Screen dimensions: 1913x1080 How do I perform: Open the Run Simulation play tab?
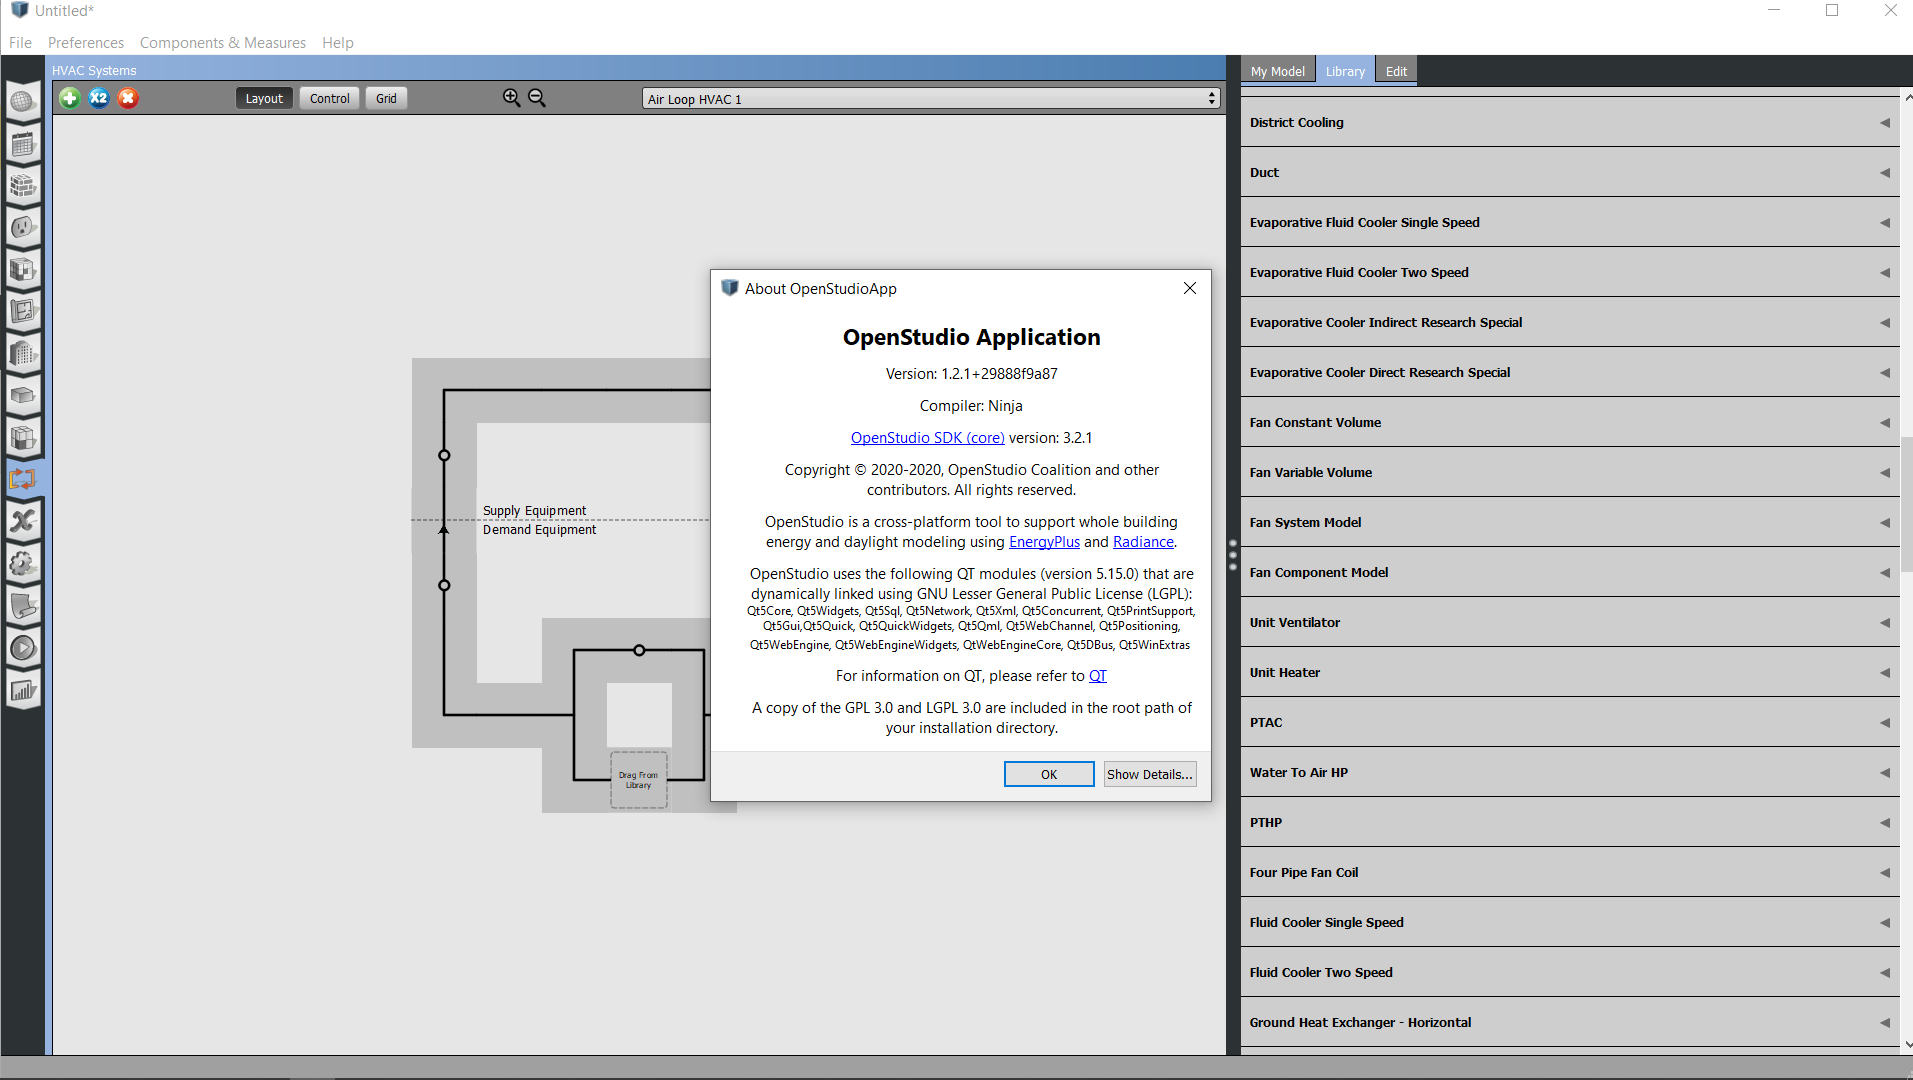click(x=23, y=648)
